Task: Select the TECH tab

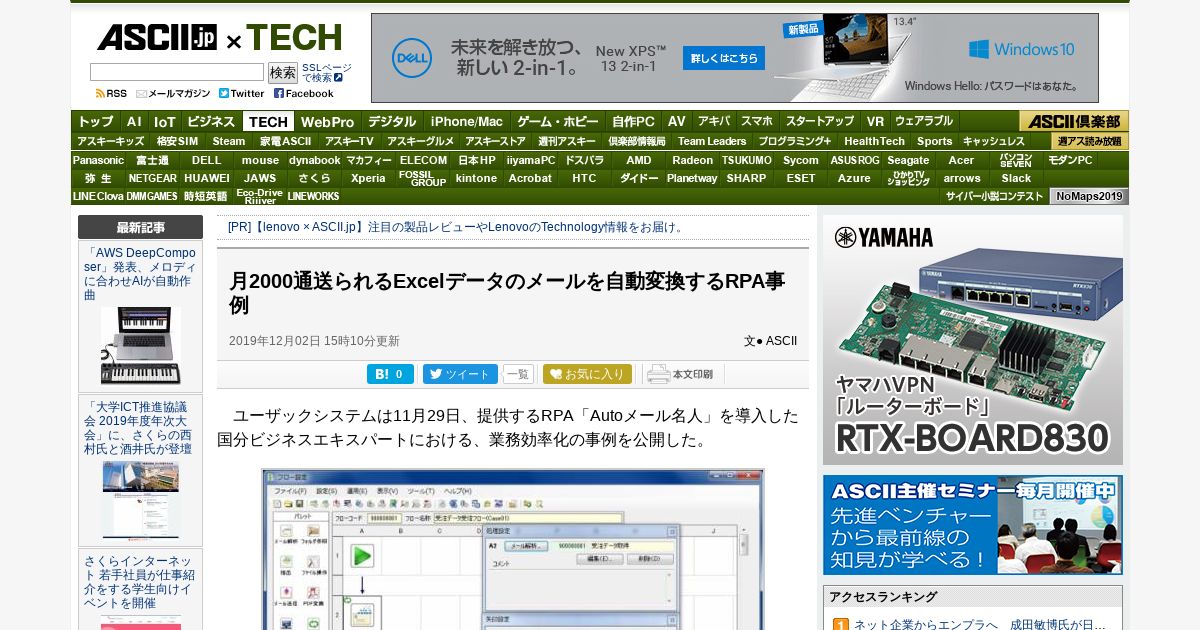Action: (268, 121)
